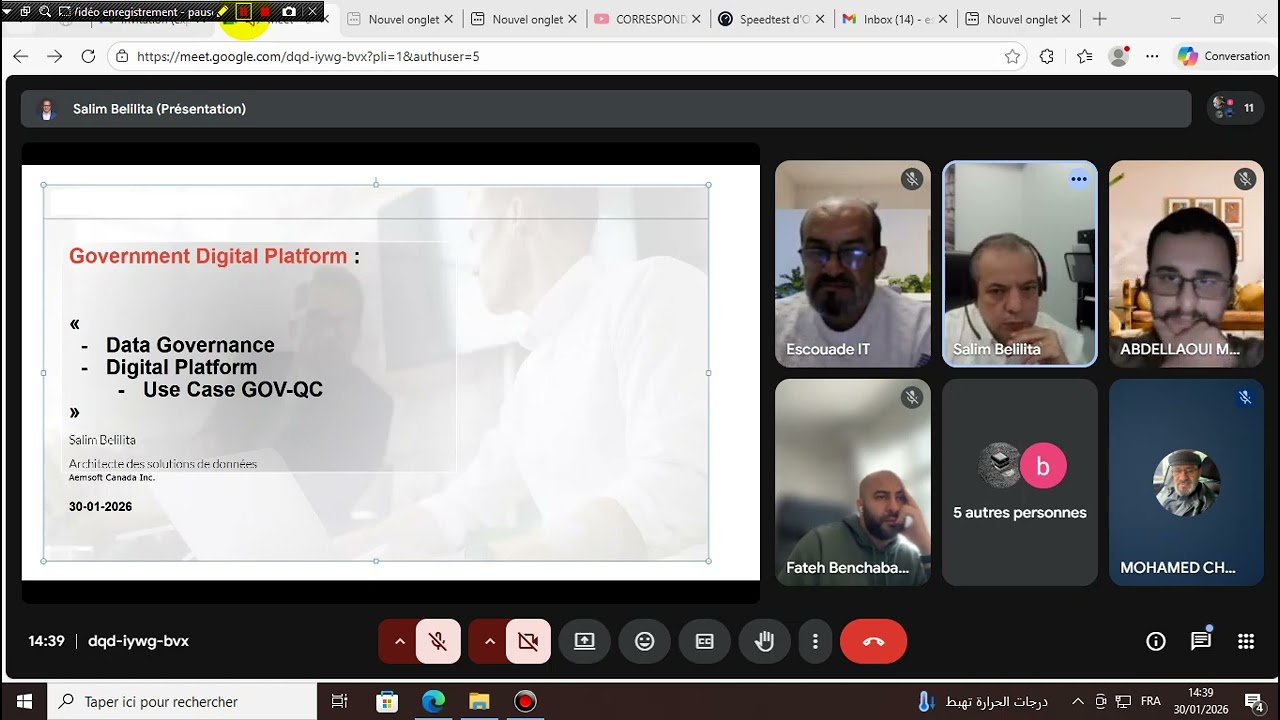View the 5 autres personnes tile
Screen dimensions: 1280x720
click(1020, 482)
